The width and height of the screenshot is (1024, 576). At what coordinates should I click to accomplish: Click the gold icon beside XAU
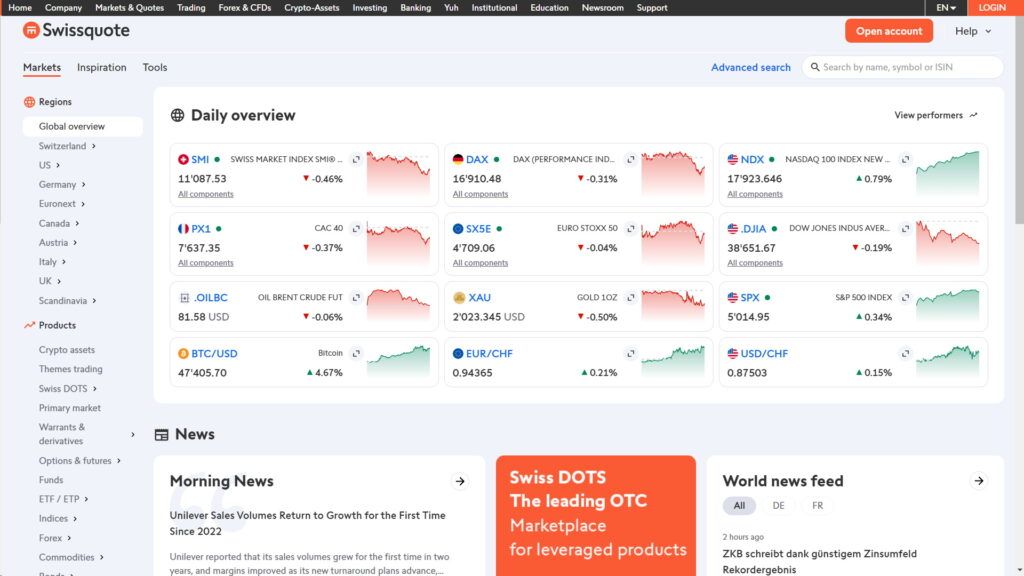pyautogui.click(x=458, y=297)
